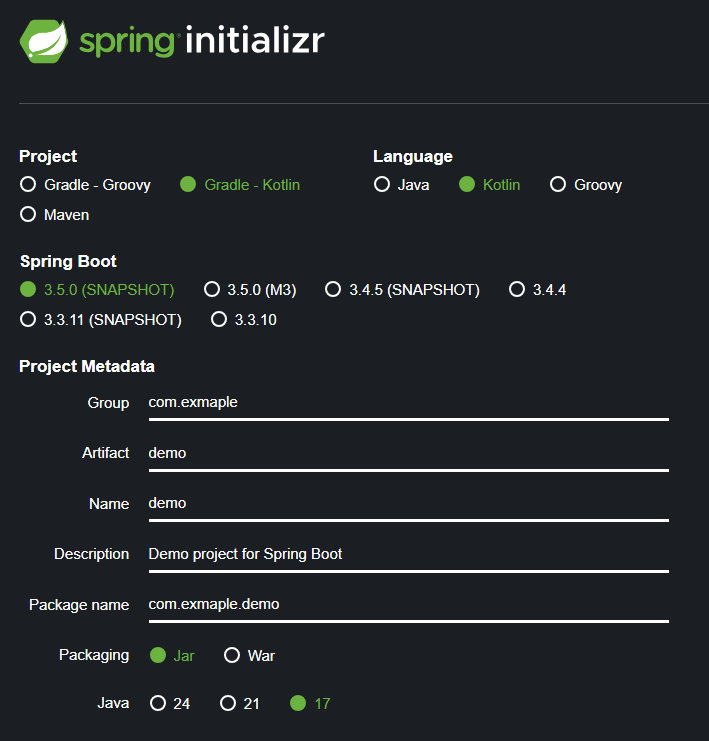This screenshot has height=741, width=709.
Task: Click the Package name input field
Action: (409, 607)
